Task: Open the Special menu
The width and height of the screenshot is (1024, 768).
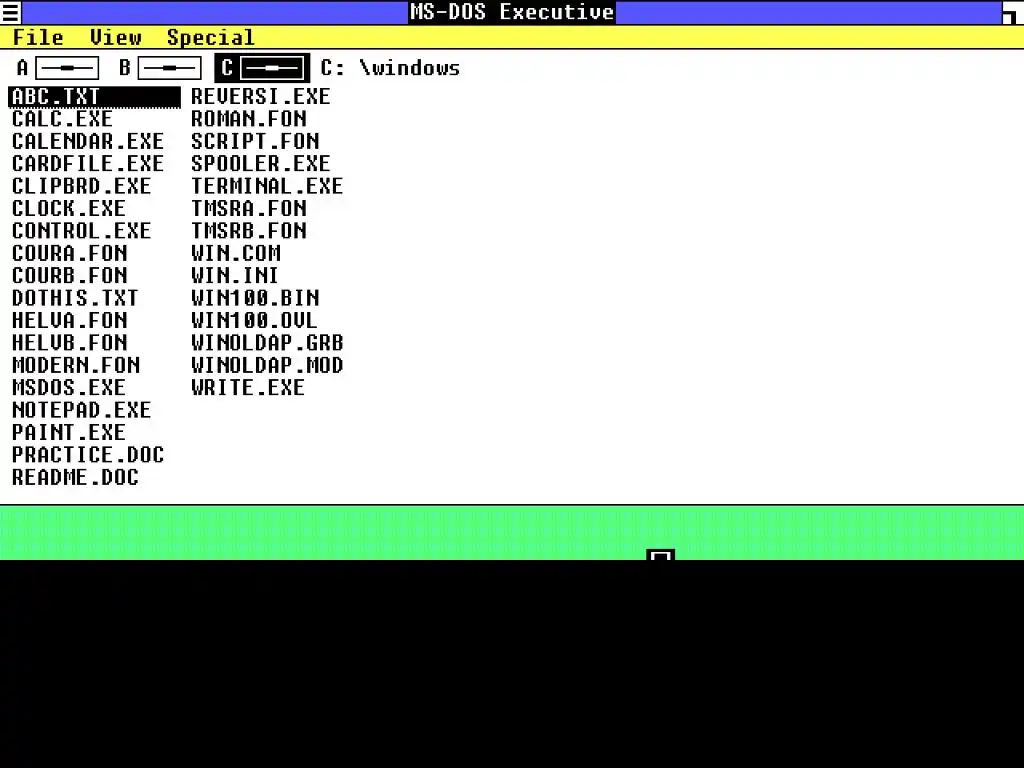Action: point(210,37)
